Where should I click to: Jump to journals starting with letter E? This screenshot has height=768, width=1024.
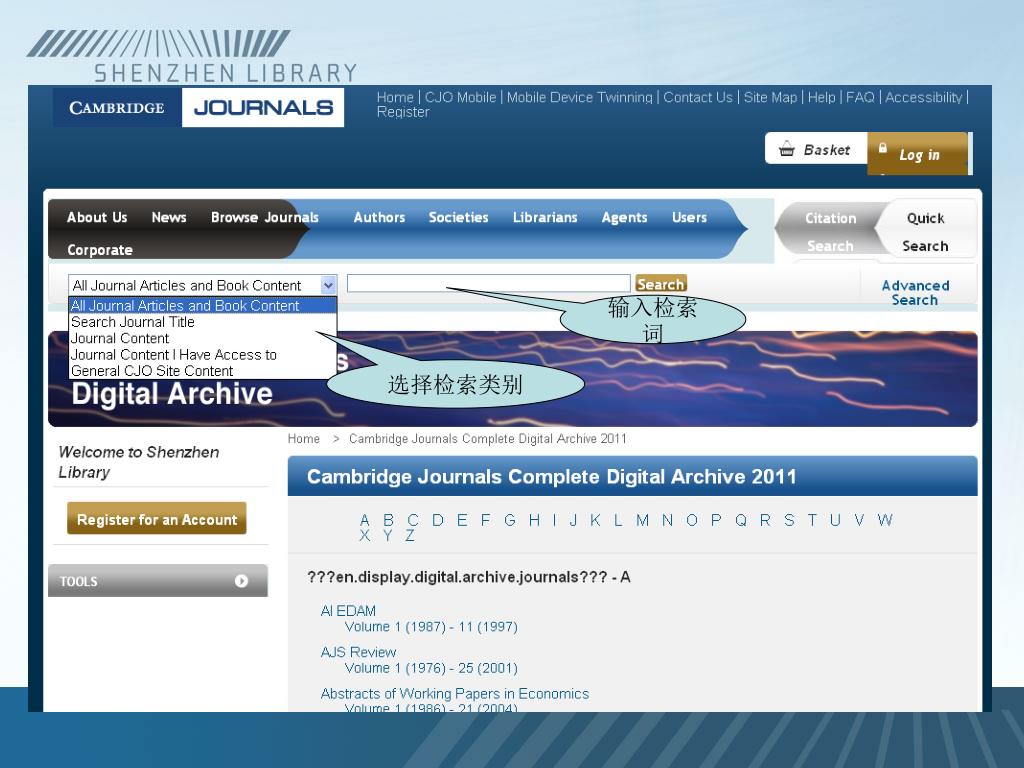coord(462,520)
